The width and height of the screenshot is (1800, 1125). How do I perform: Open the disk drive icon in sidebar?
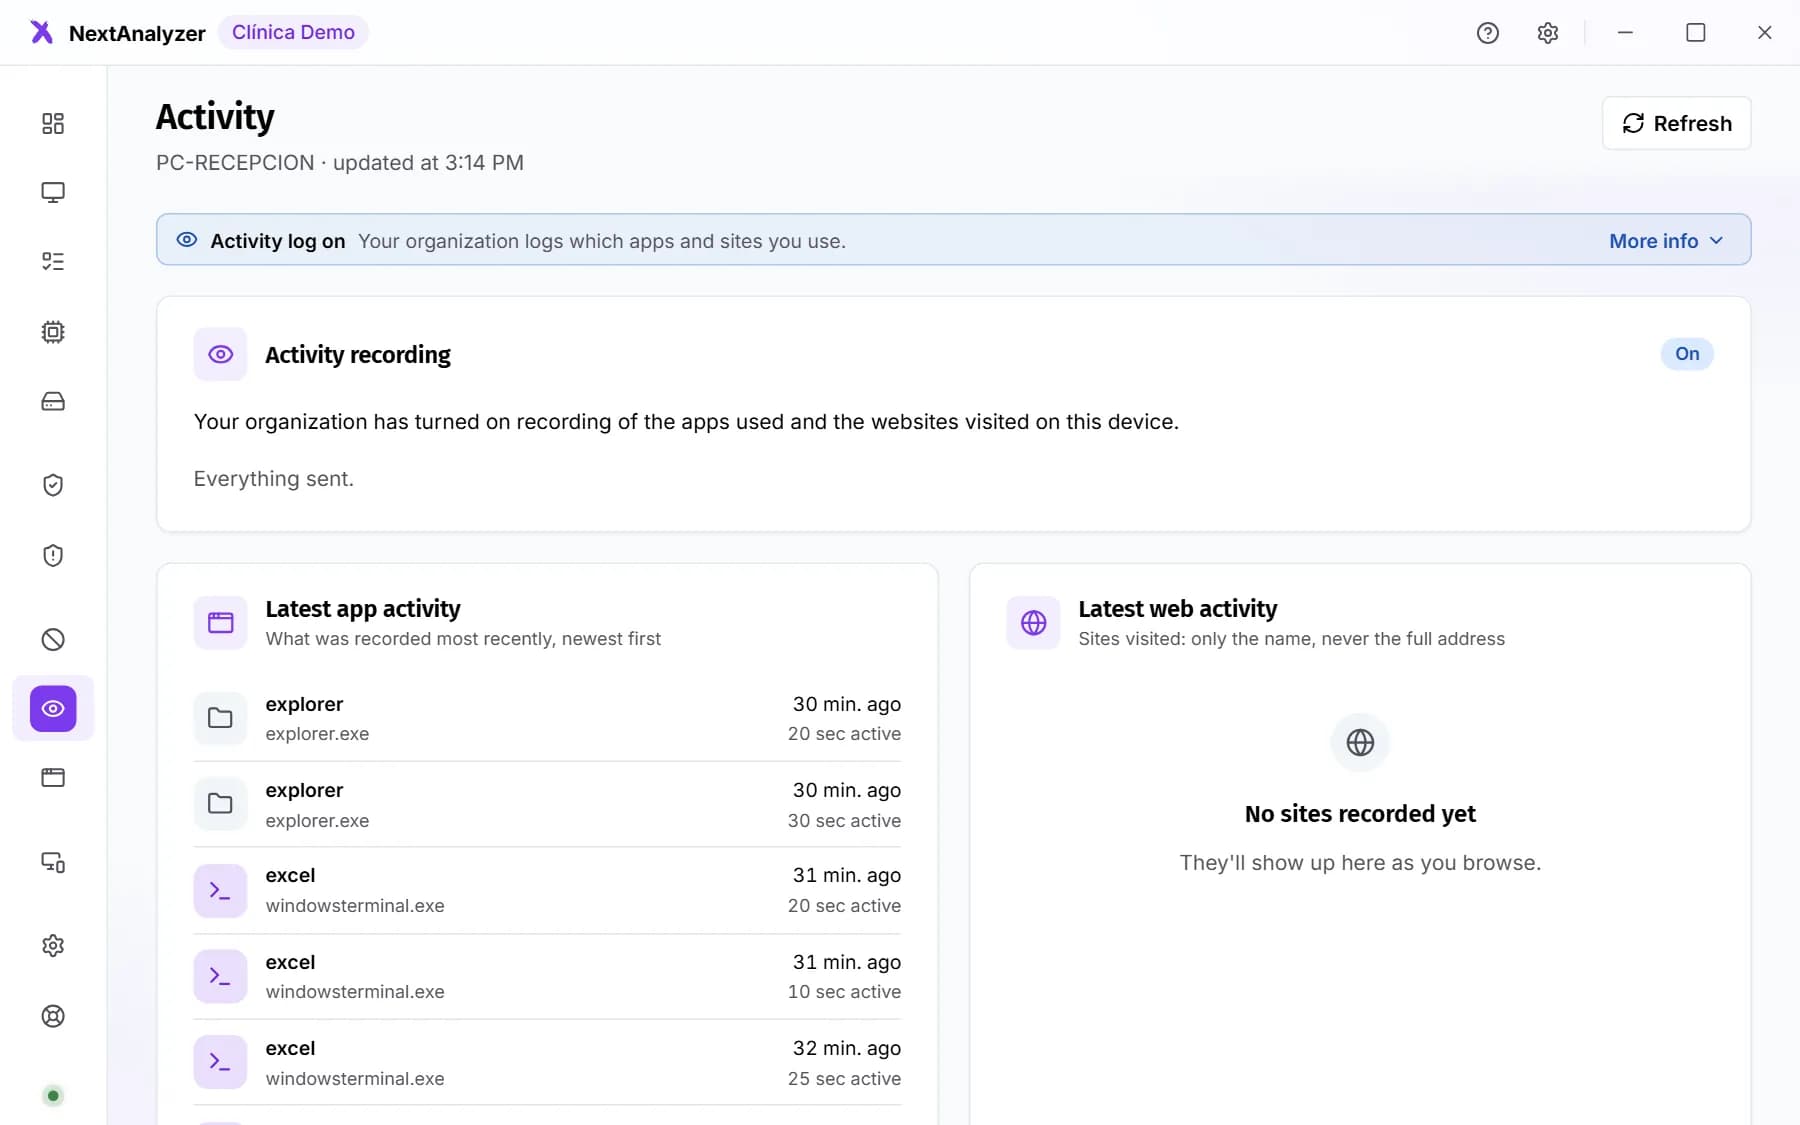[x=53, y=401]
